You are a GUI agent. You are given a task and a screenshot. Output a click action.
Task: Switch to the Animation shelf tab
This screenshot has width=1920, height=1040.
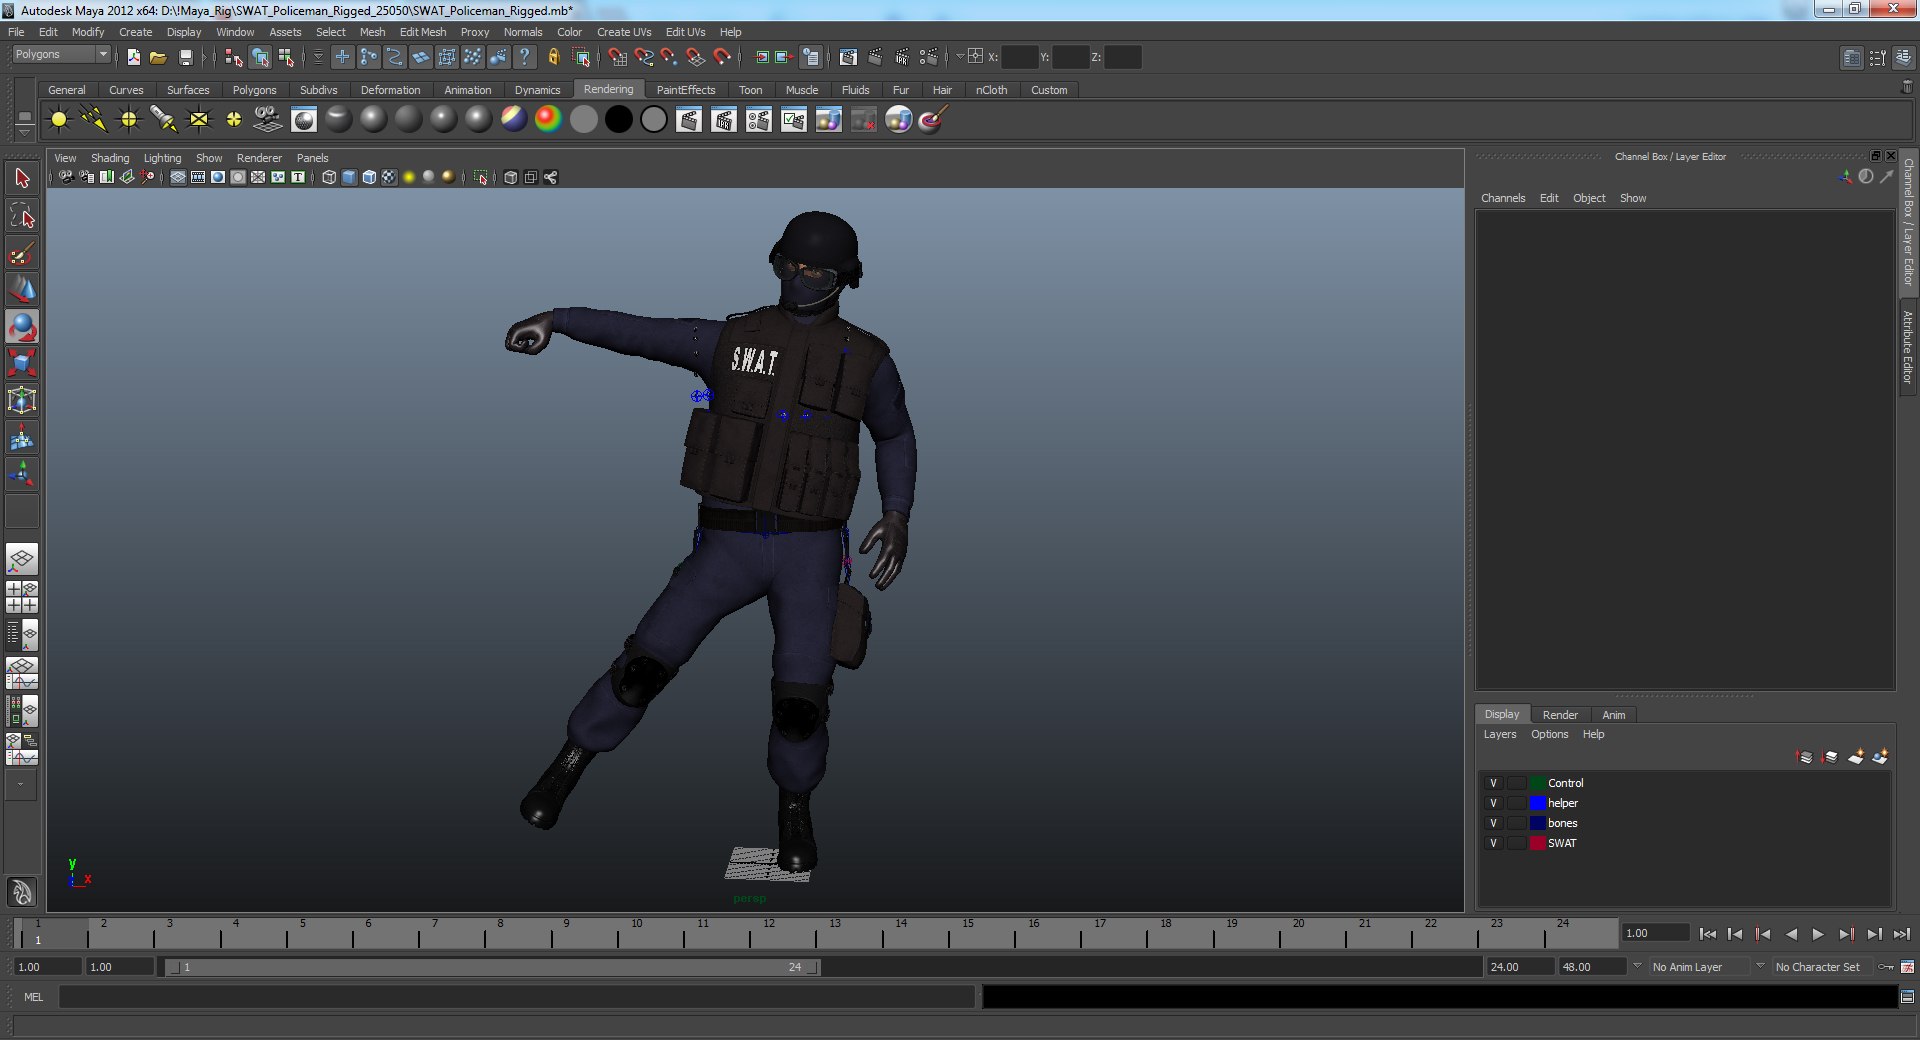[468, 90]
